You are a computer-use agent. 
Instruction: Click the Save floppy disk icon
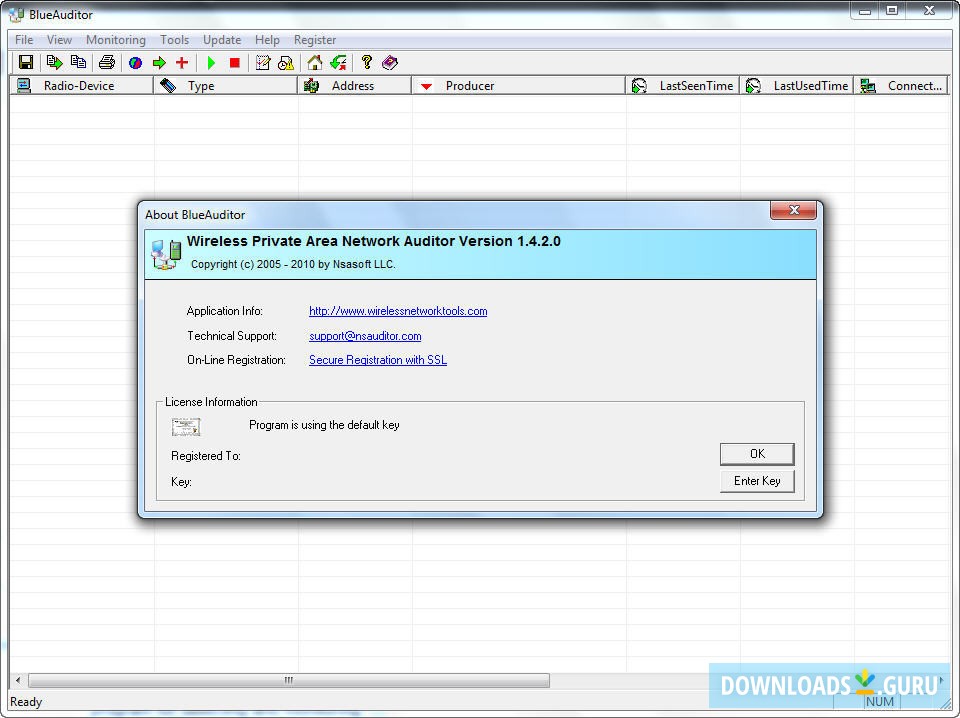point(26,62)
